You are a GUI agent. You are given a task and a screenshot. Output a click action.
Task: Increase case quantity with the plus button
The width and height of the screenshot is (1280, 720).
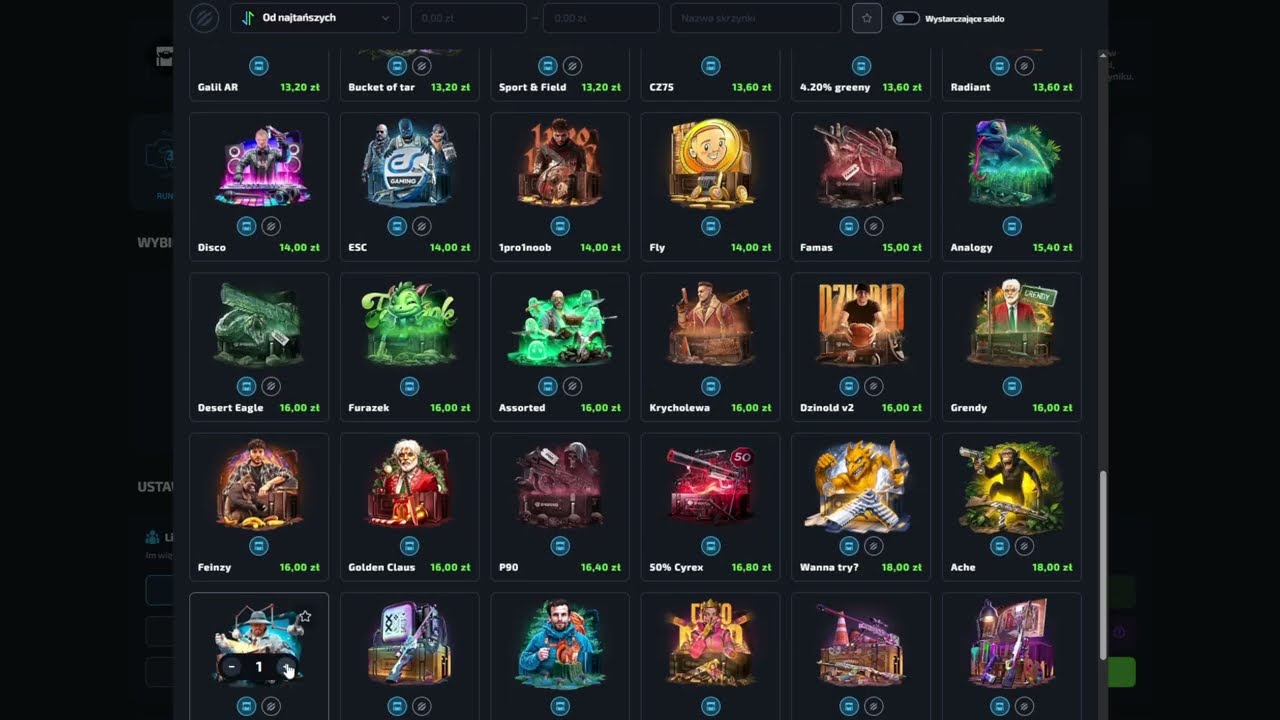(286, 667)
